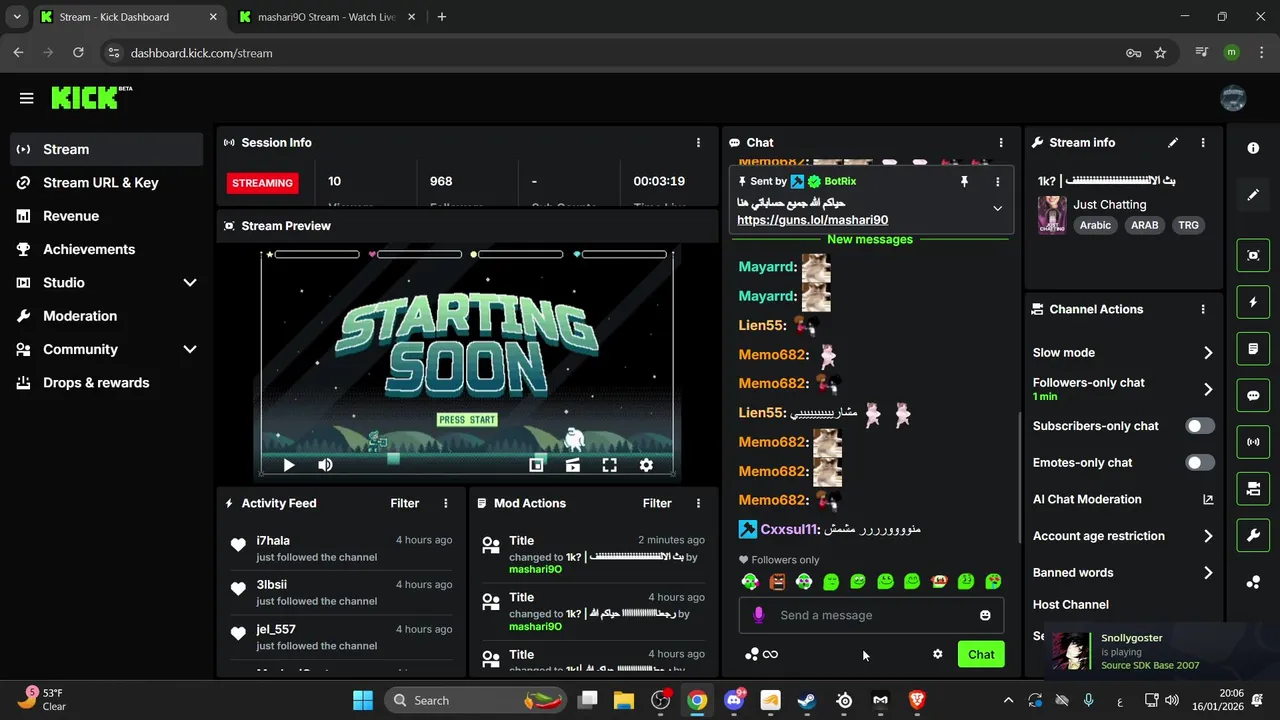This screenshot has height=720, width=1280.
Task: Open Activity Feed Filter dropdown
Action: pyautogui.click(x=405, y=504)
